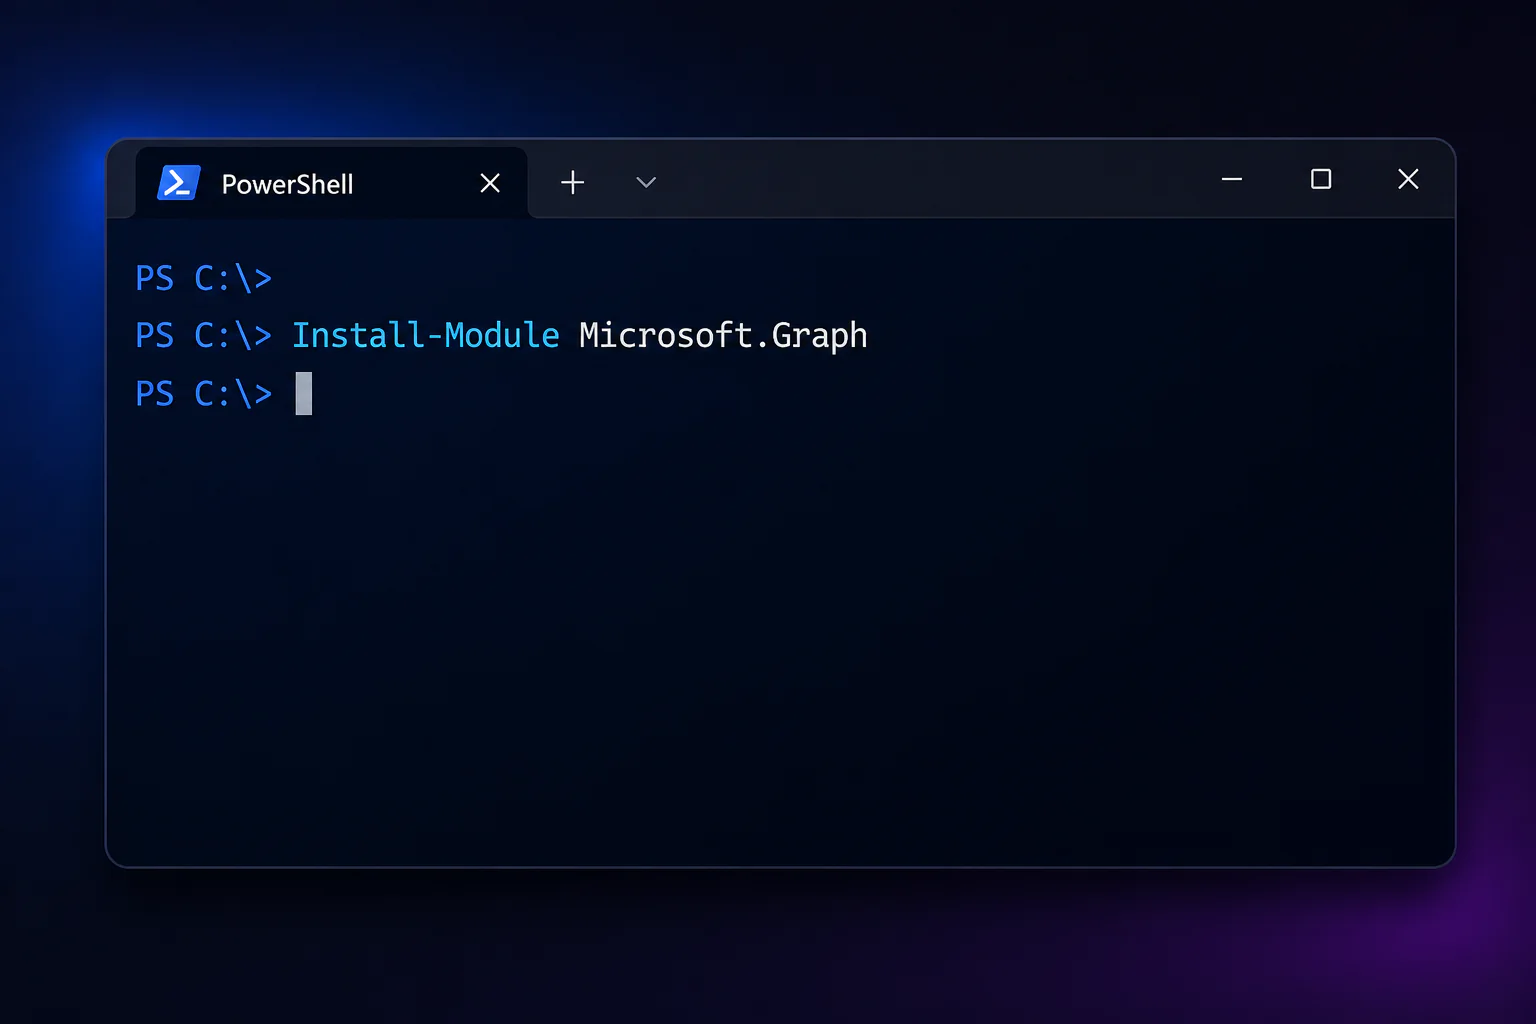Close the PowerShell tab
Image resolution: width=1536 pixels, height=1024 pixels.
click(490, 183)
